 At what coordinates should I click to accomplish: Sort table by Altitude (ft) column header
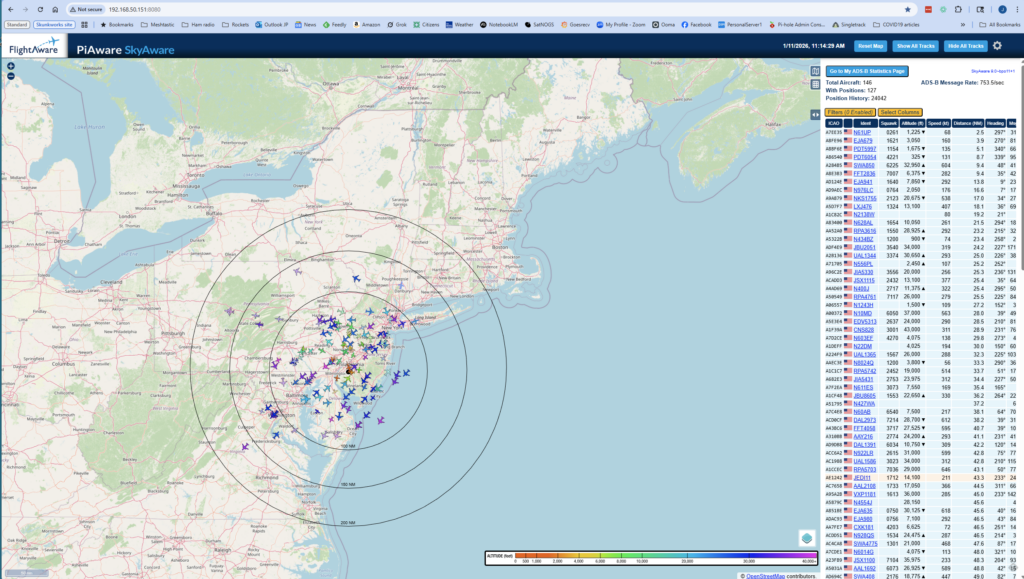pyautogui.click(x=913, y=123)
